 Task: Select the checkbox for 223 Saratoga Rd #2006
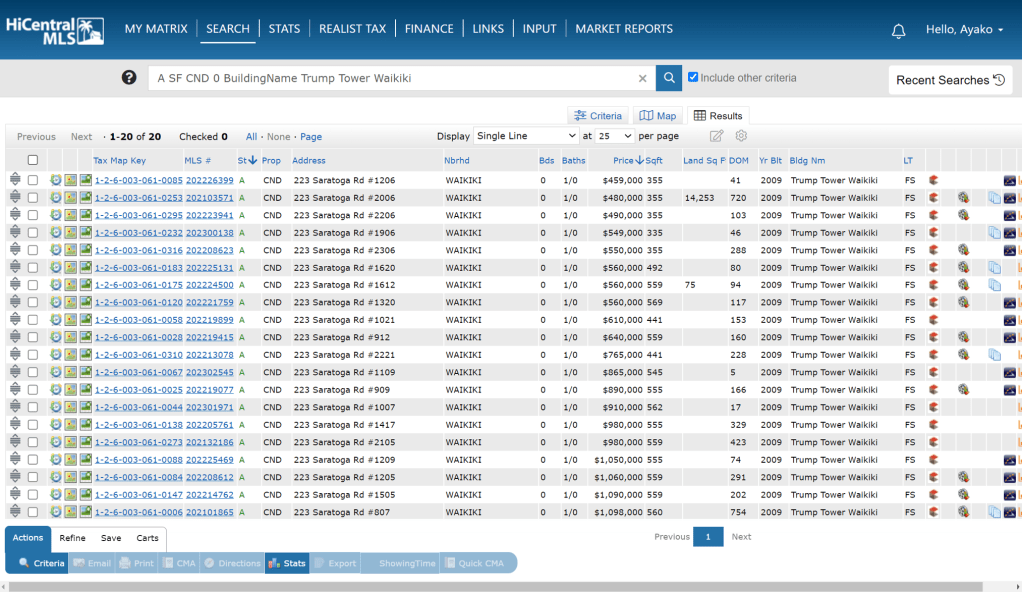pyautogui.click(x=33, y=198)
